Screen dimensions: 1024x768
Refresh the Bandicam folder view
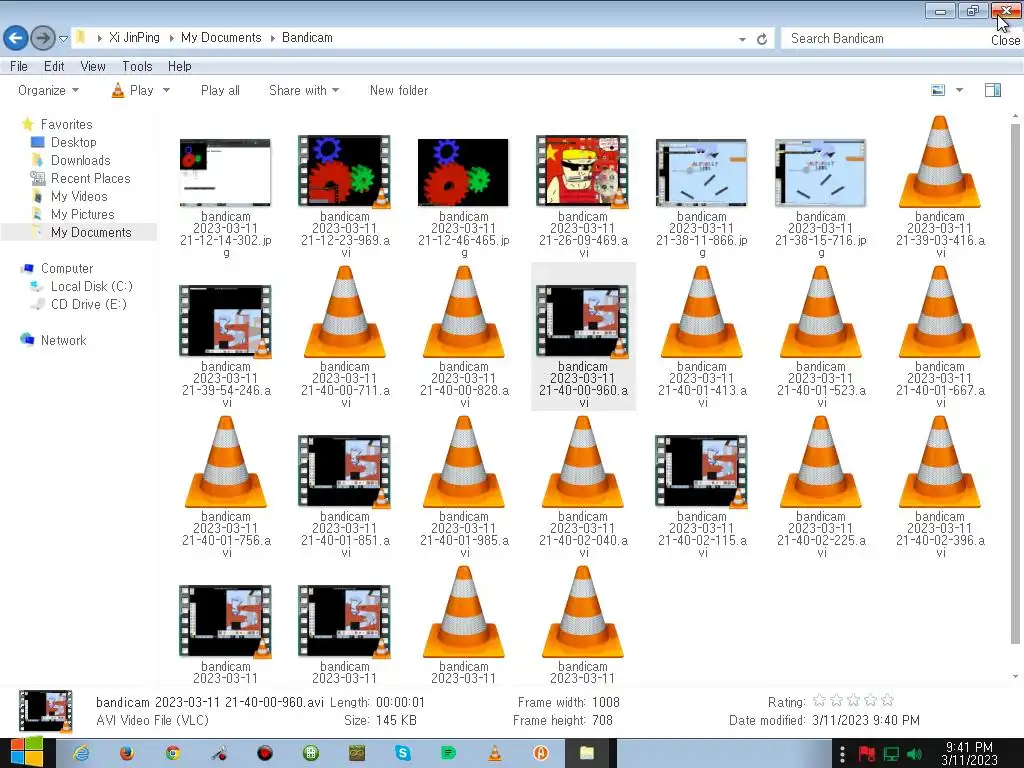click(x=761, y=39)
